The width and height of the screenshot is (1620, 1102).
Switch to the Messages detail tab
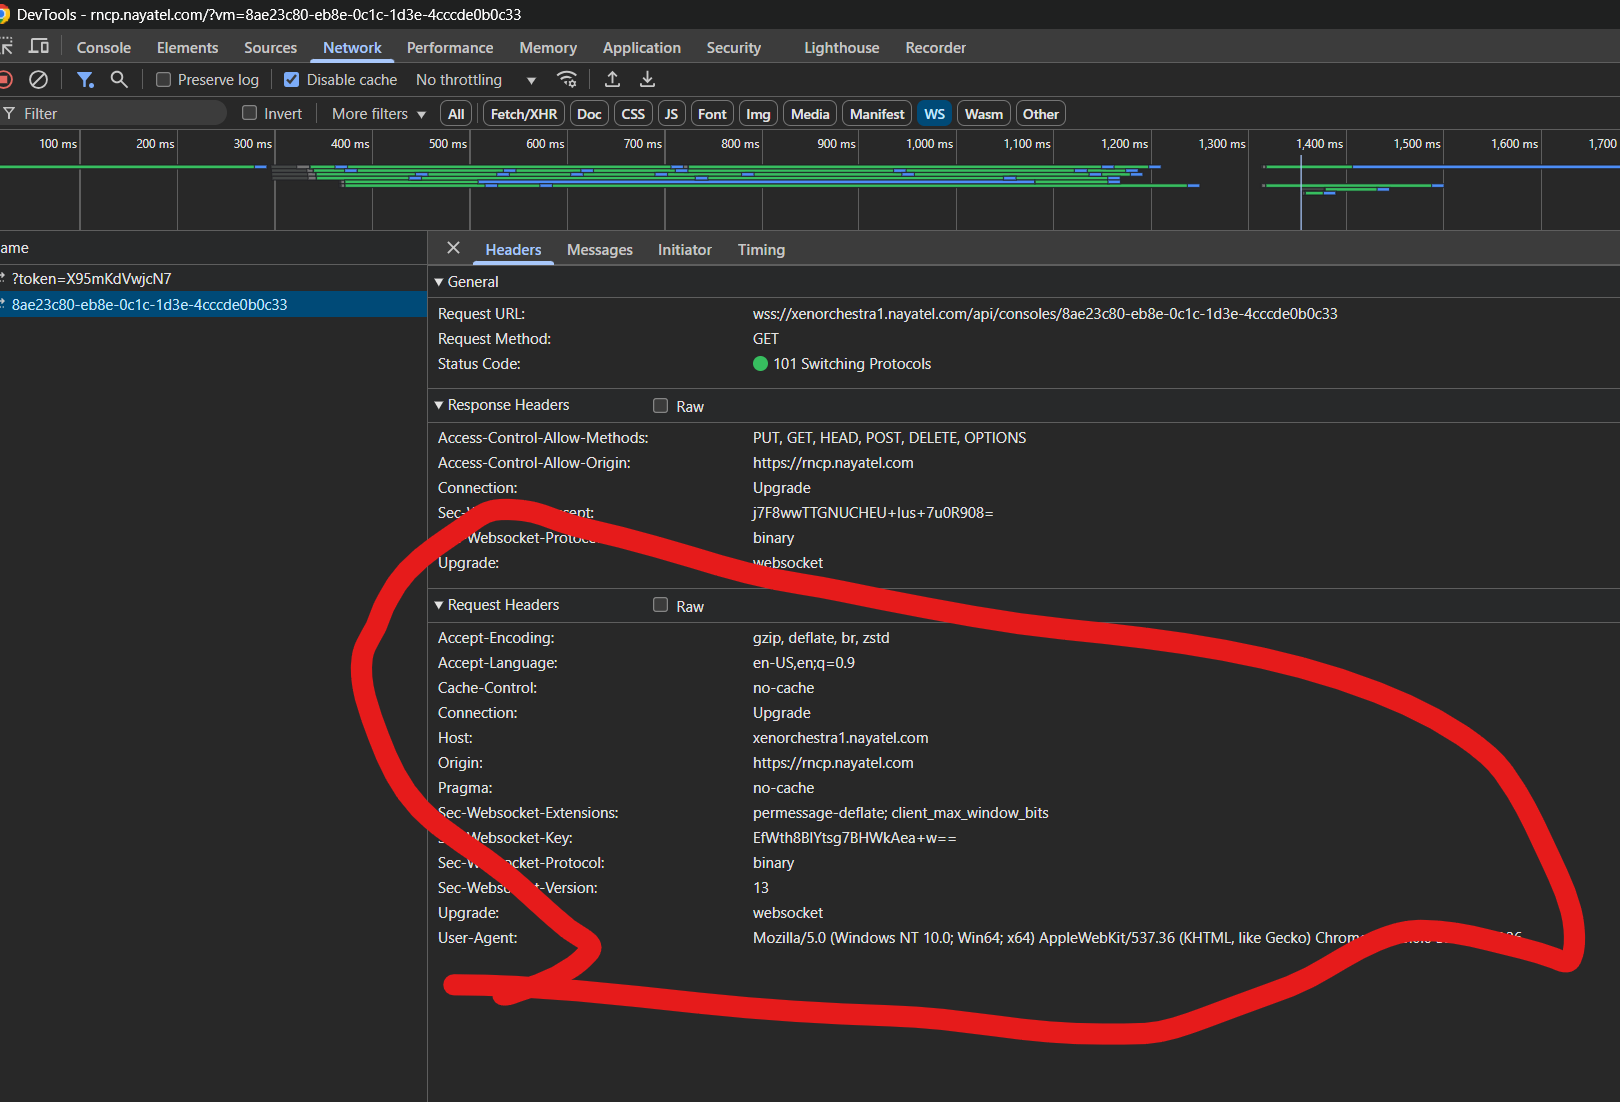point(600,250)
